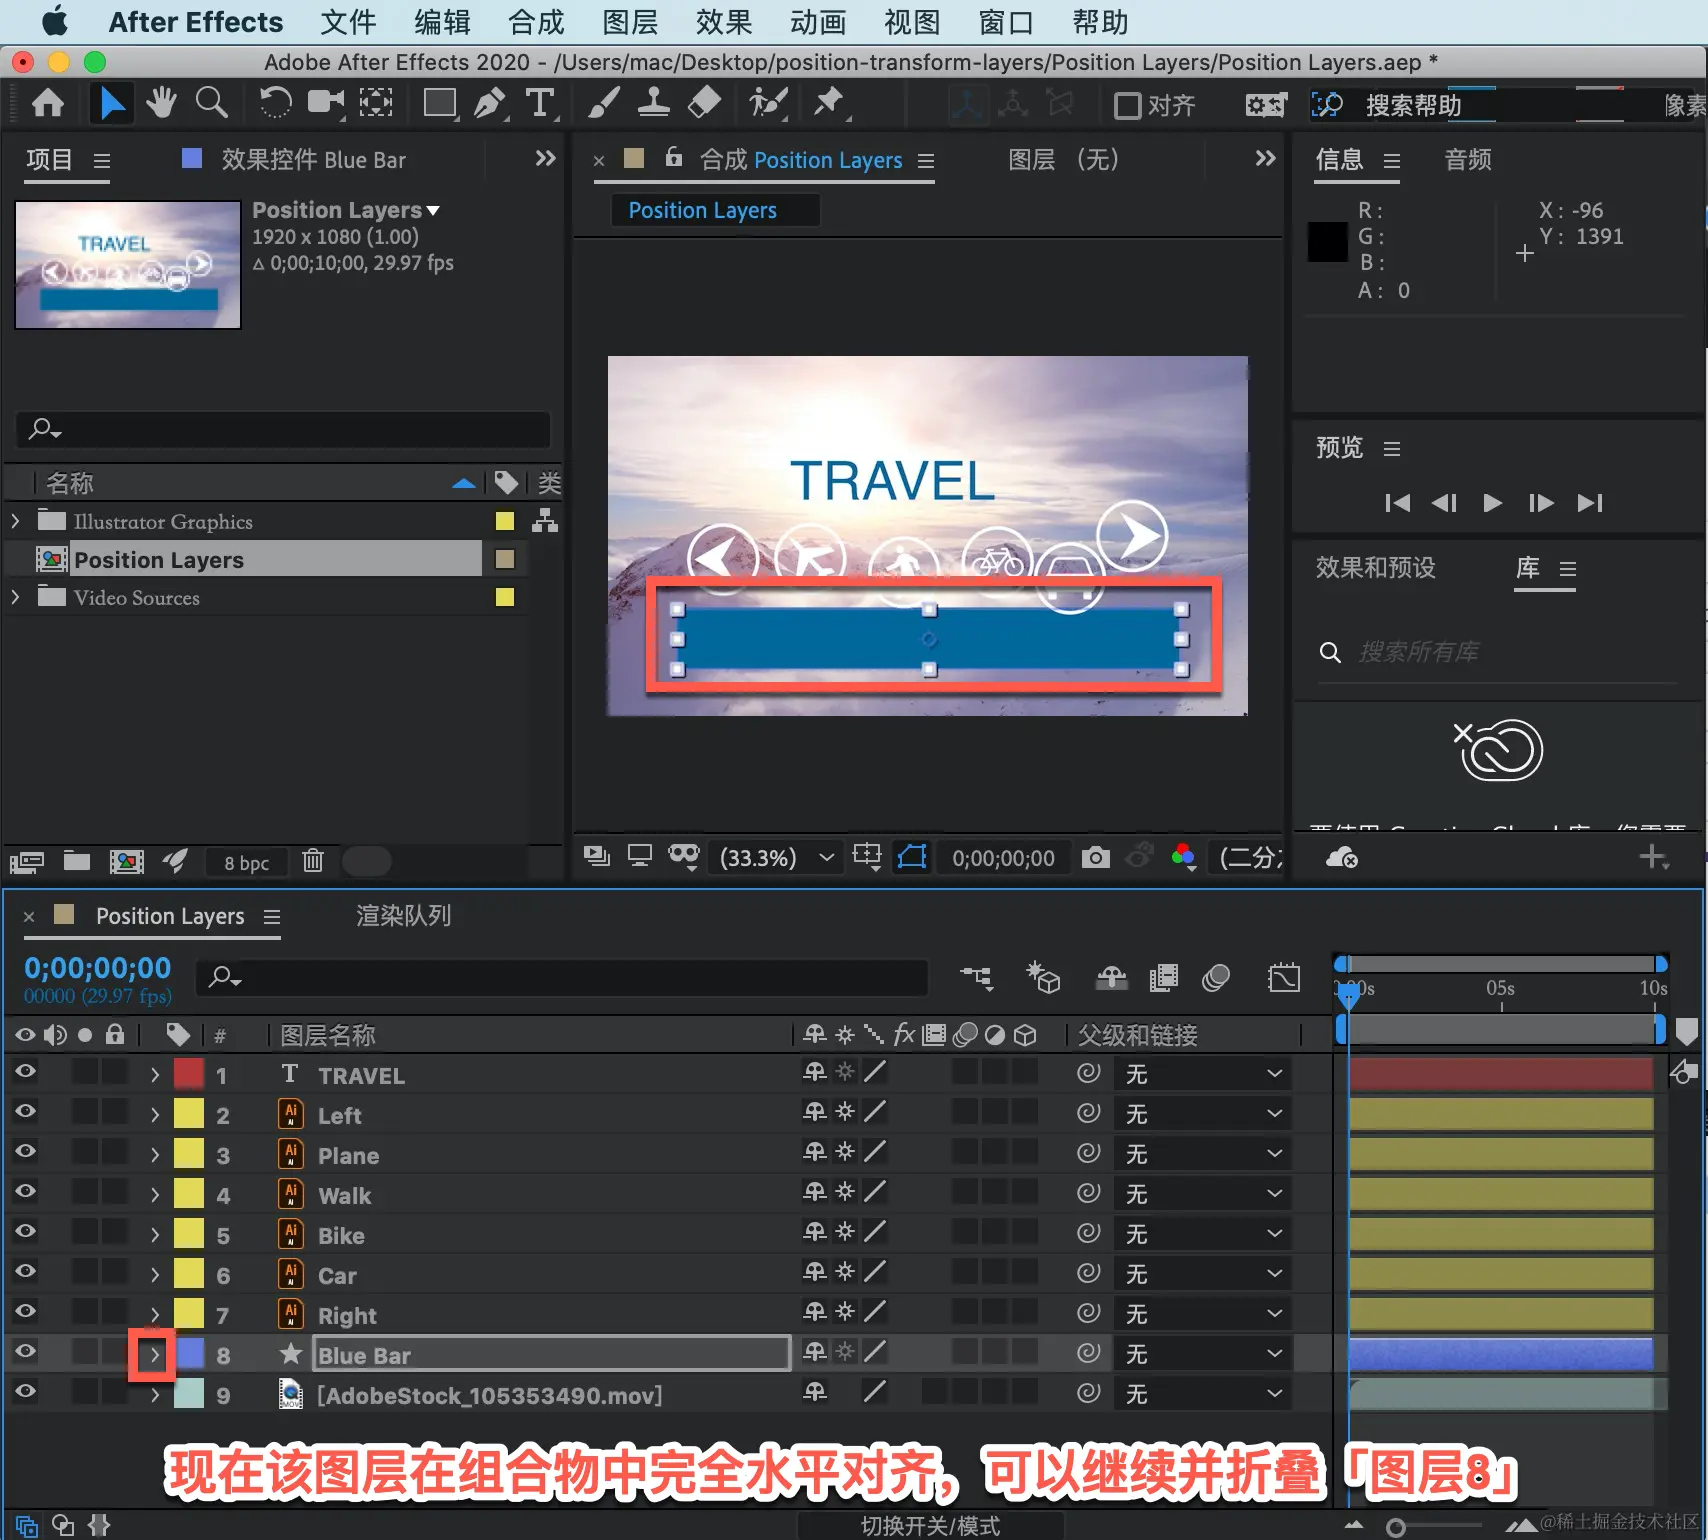Select the Roto Brush tool
The image size is (1708, 1540).
[768, 103]
